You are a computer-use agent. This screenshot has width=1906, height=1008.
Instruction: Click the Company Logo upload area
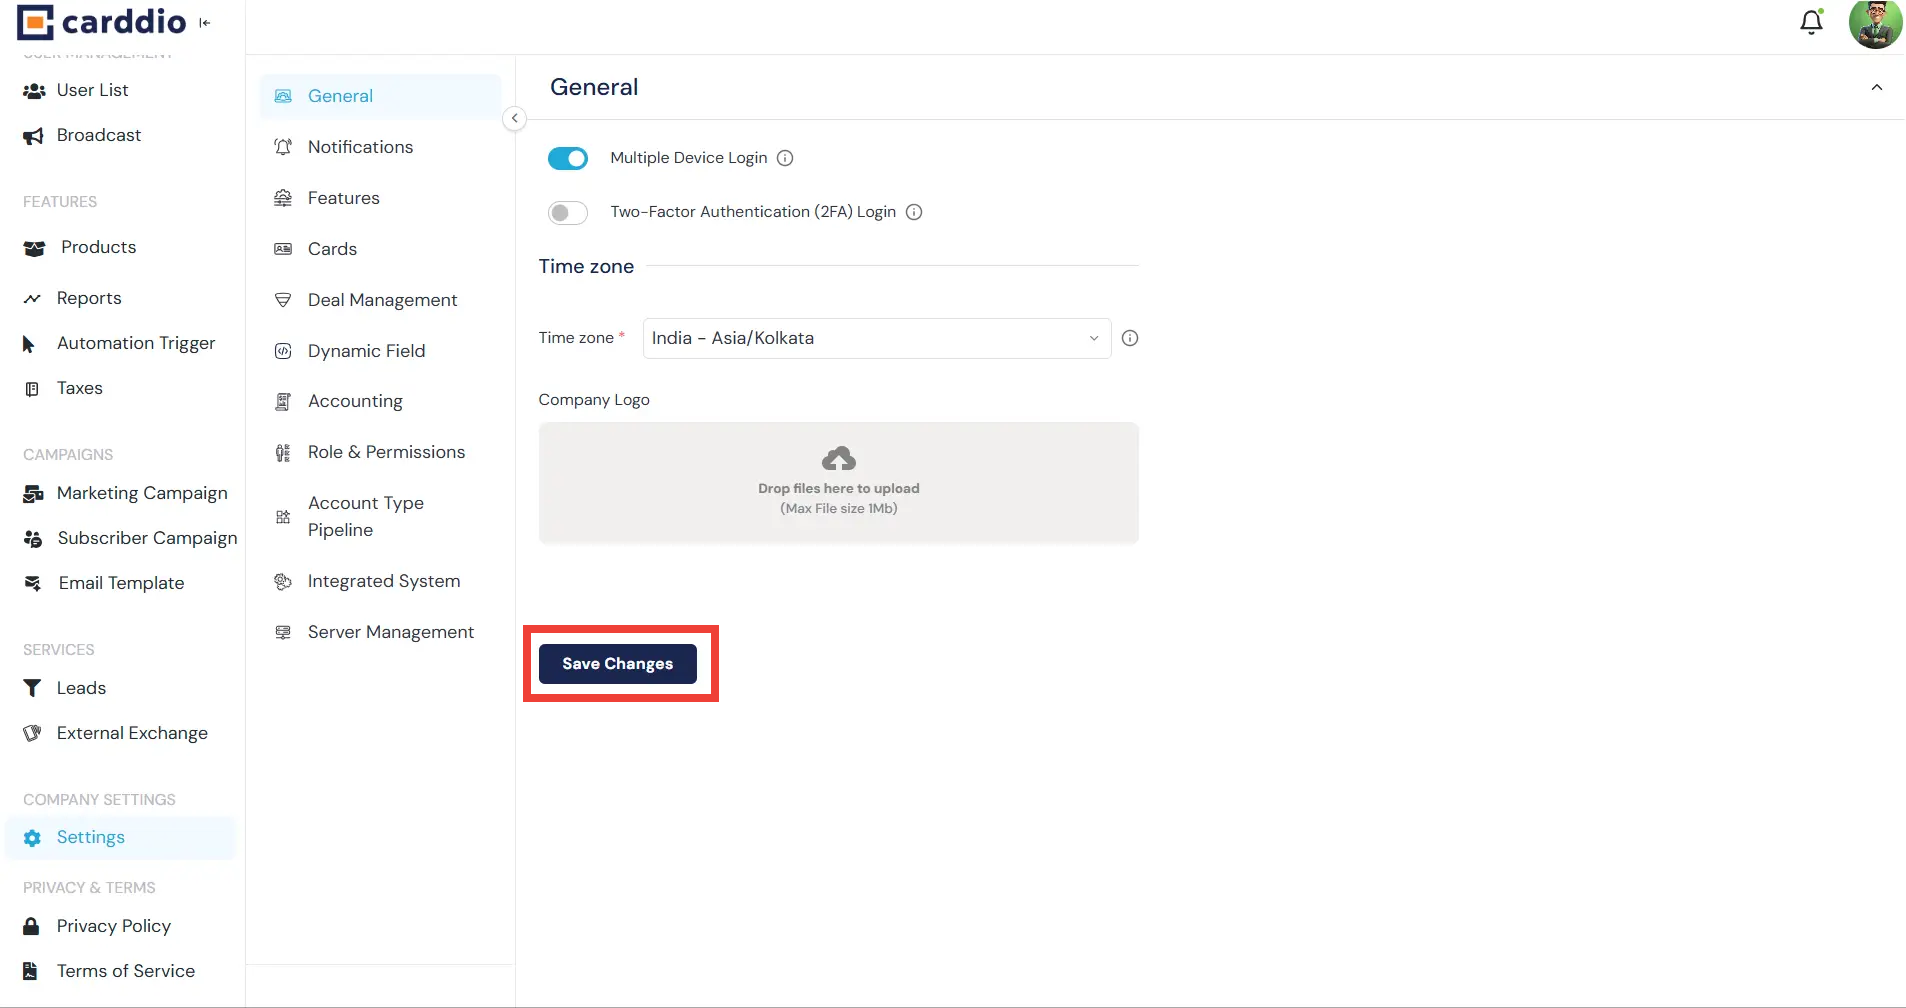click(838, 483)
